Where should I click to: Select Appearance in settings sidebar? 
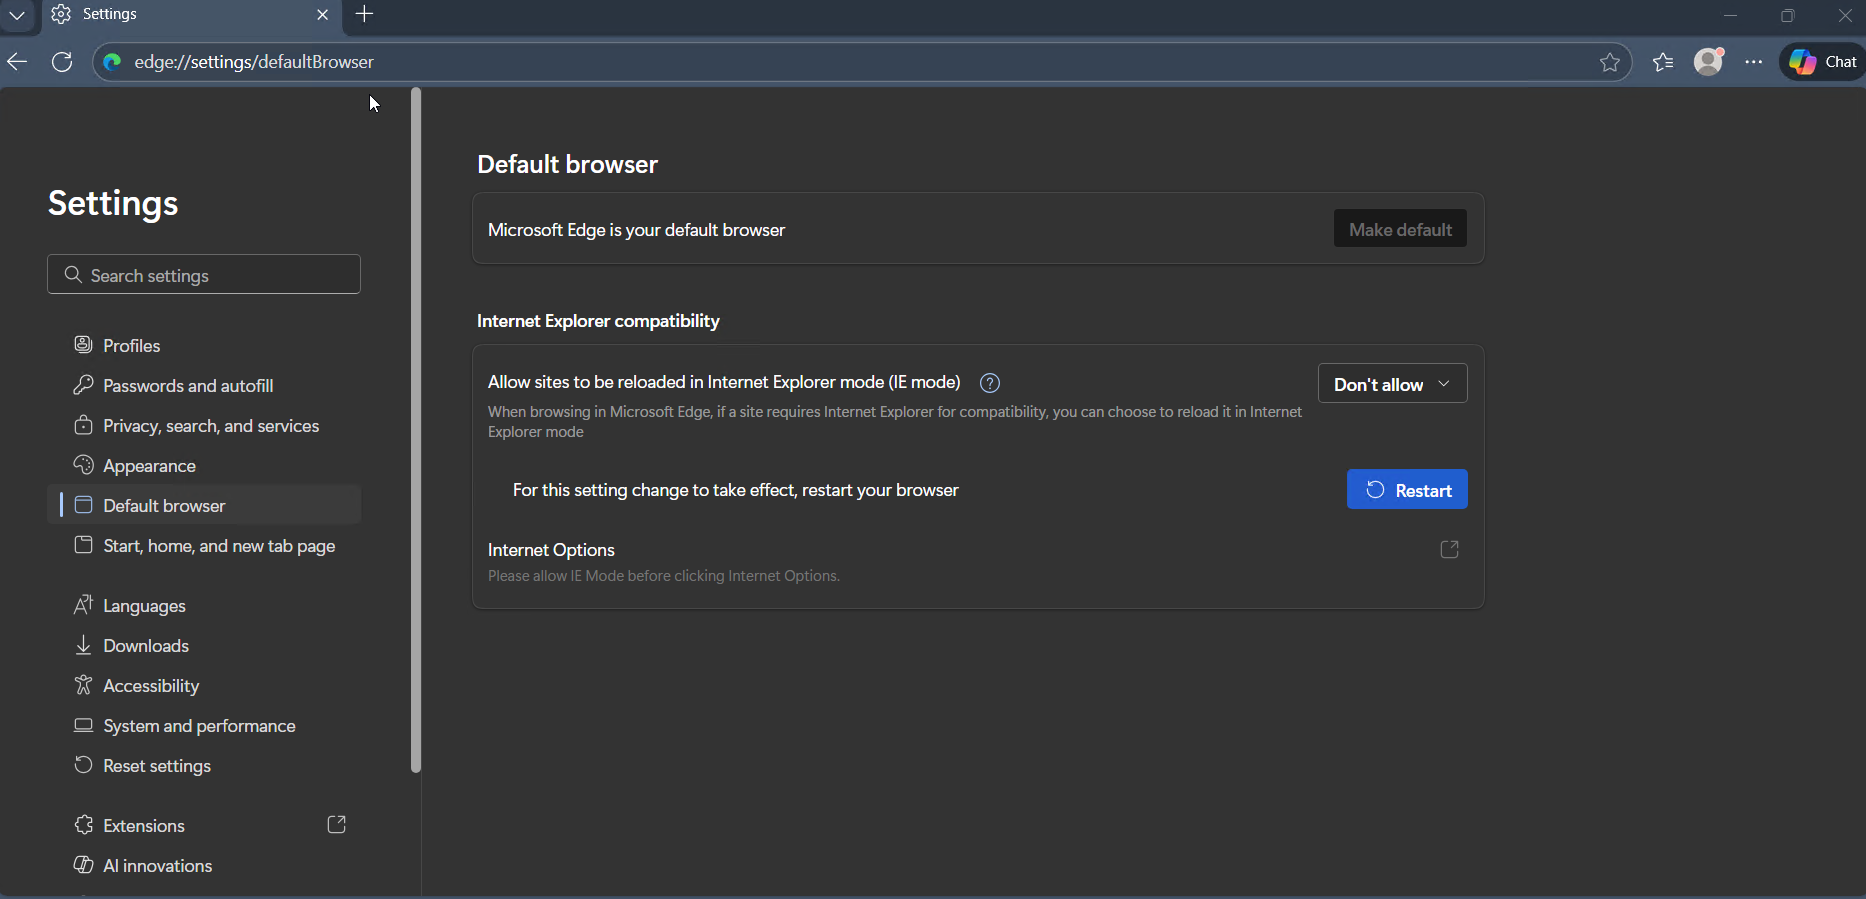tap(149, 466)
